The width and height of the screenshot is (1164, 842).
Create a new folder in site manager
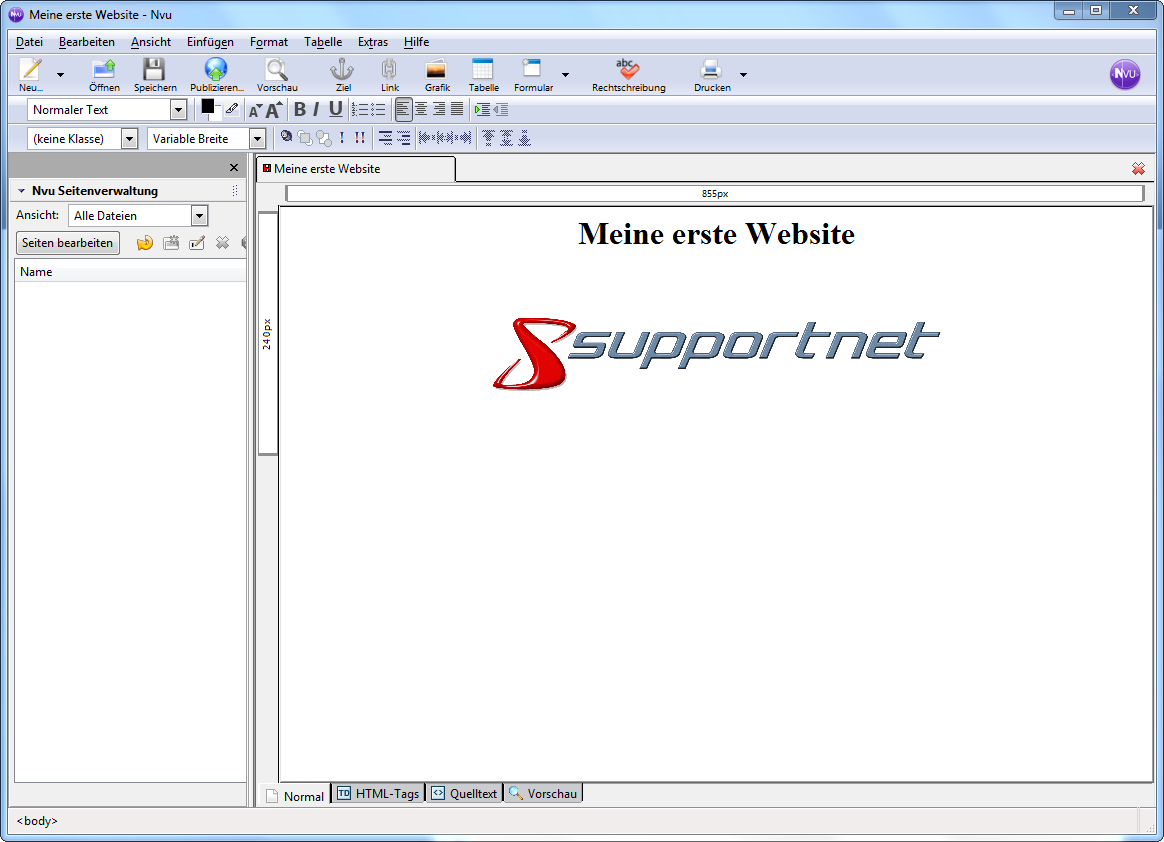(x=171, y=243)
